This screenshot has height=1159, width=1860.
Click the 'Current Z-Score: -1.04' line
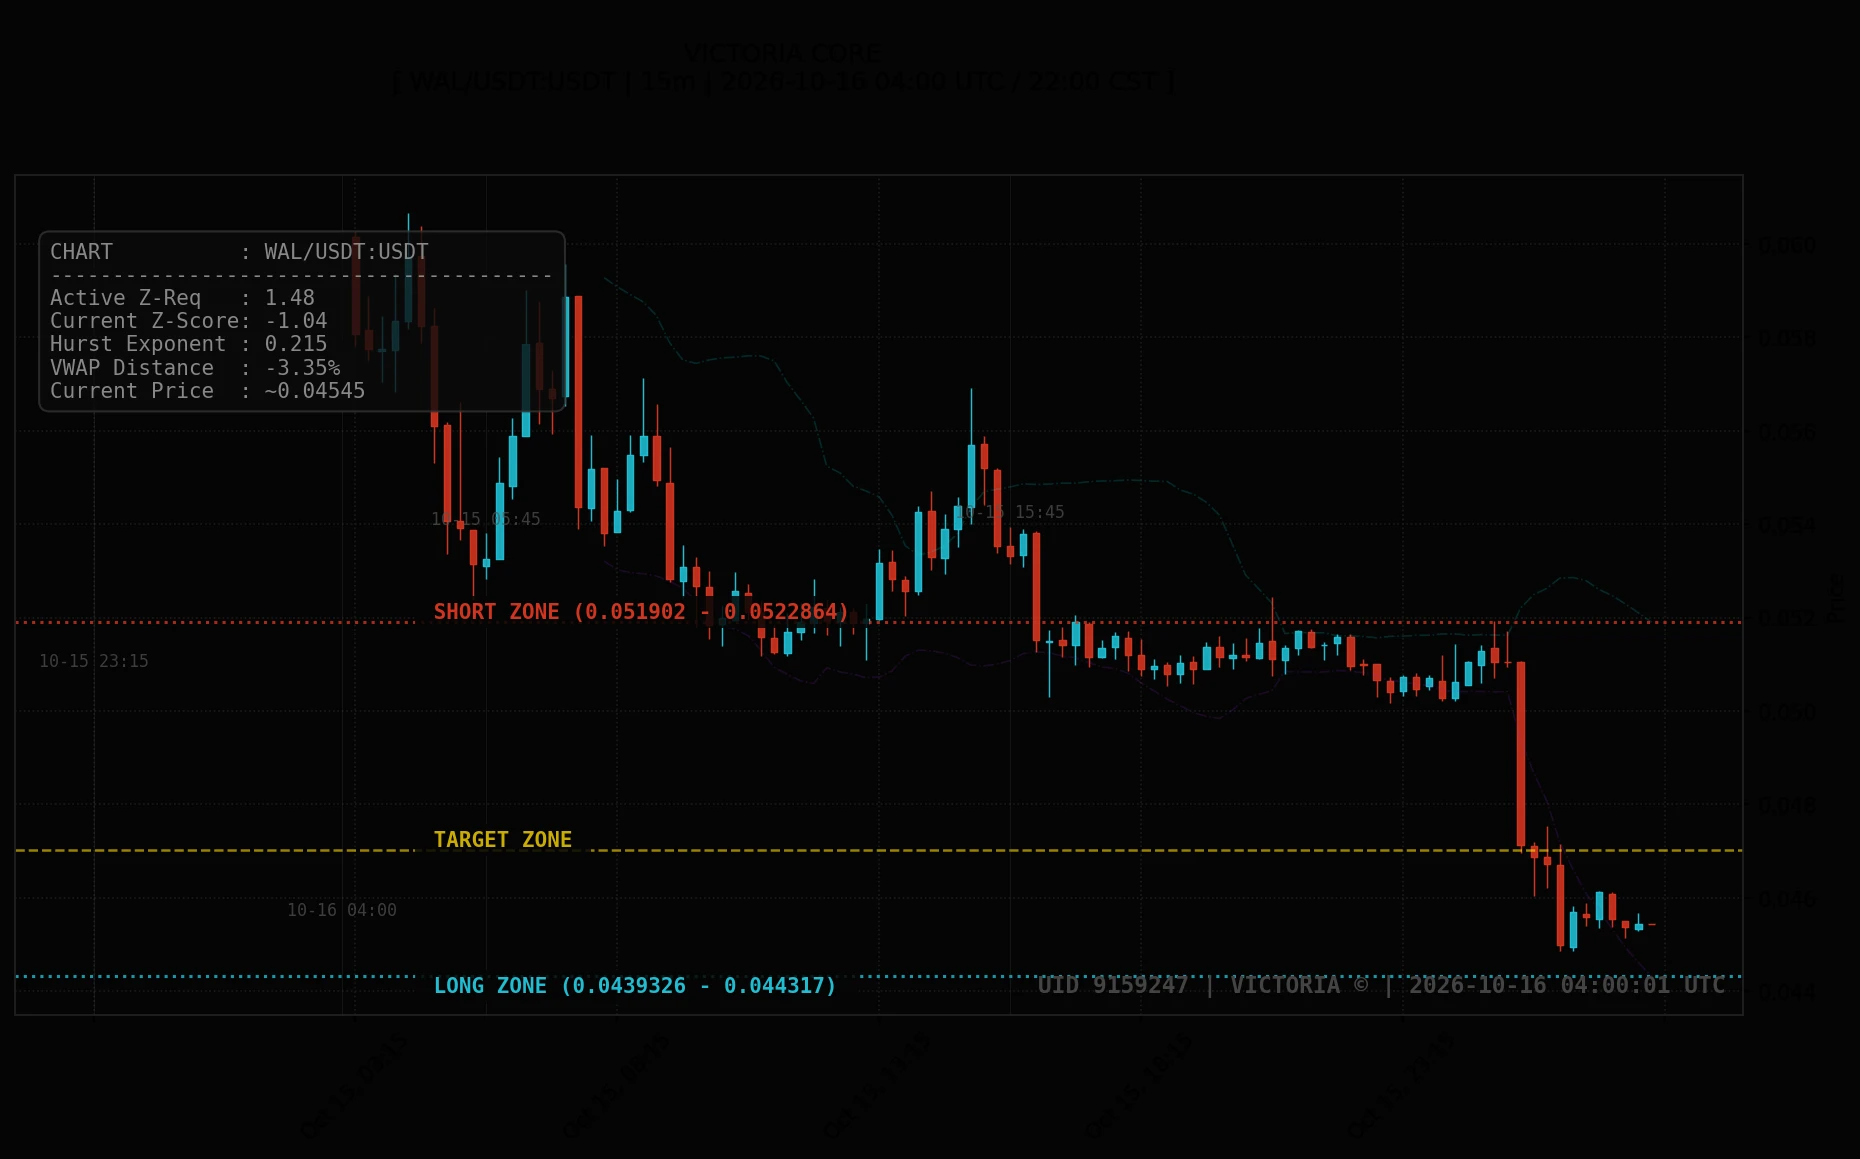(189, 321)
